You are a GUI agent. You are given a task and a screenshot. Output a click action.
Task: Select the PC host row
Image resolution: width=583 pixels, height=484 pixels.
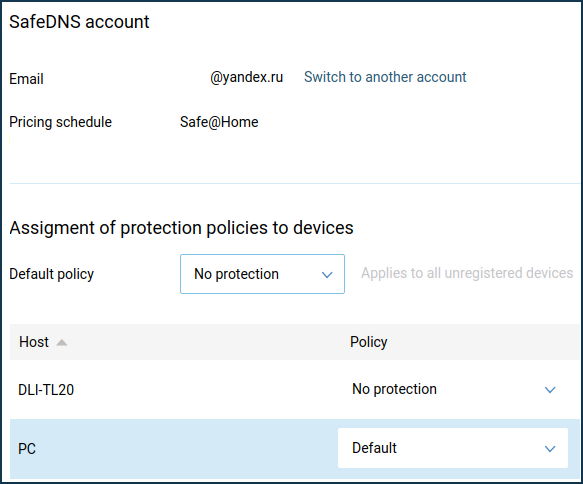tap(294, 449)
